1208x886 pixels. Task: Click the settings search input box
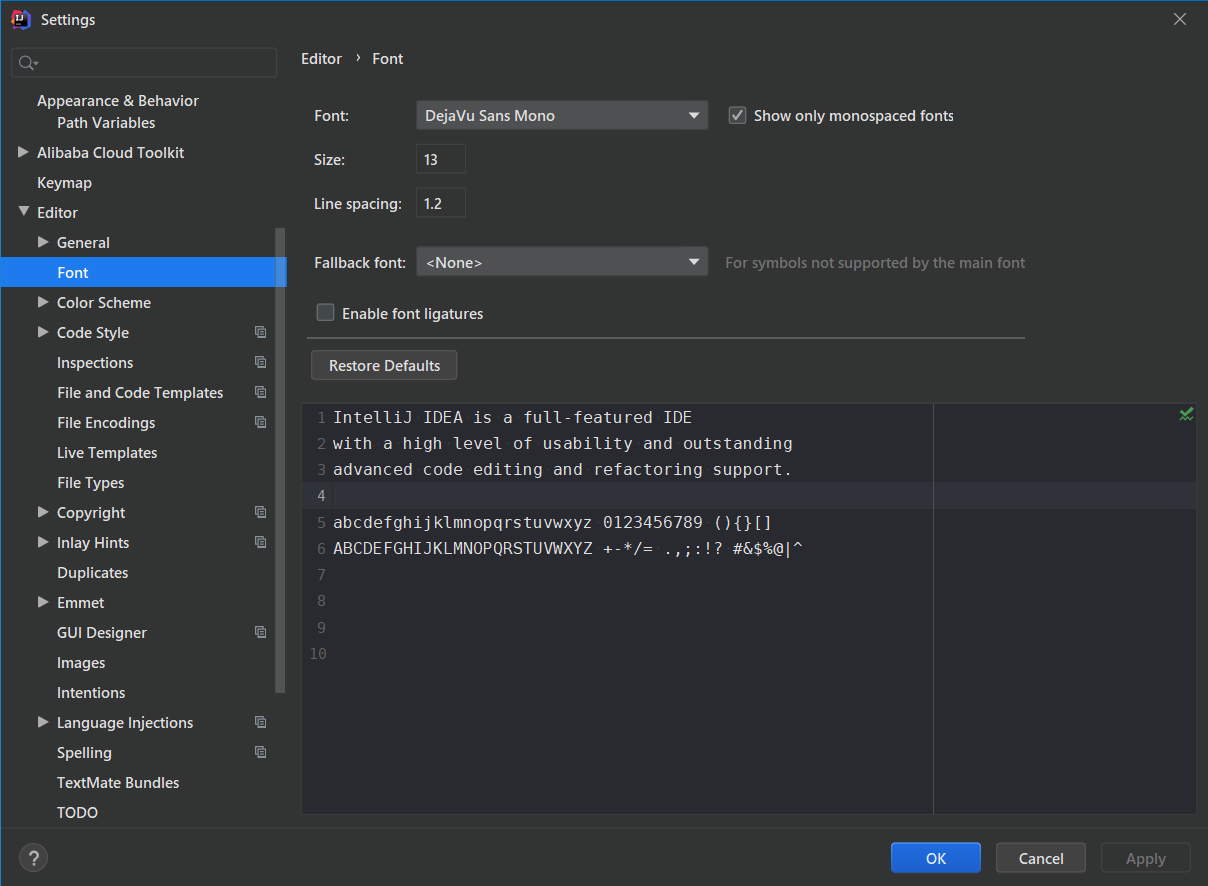coord(144,63)
